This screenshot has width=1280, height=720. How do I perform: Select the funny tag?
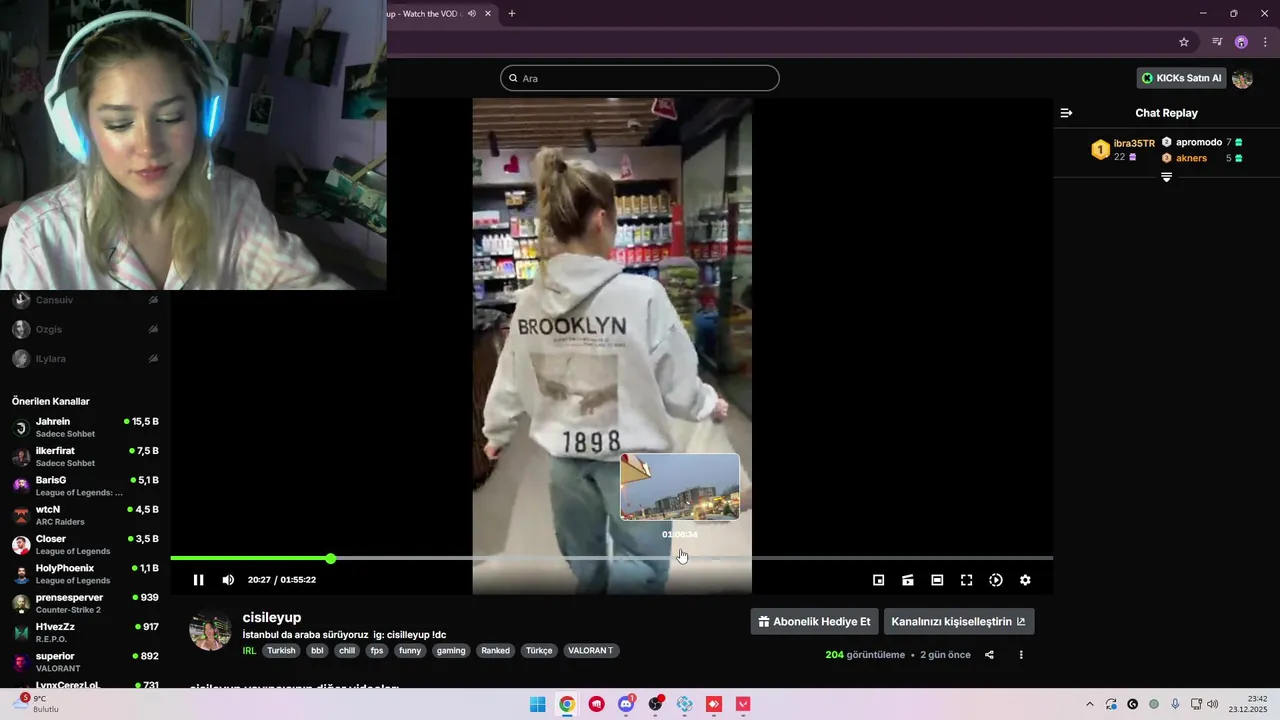(410, 650)
